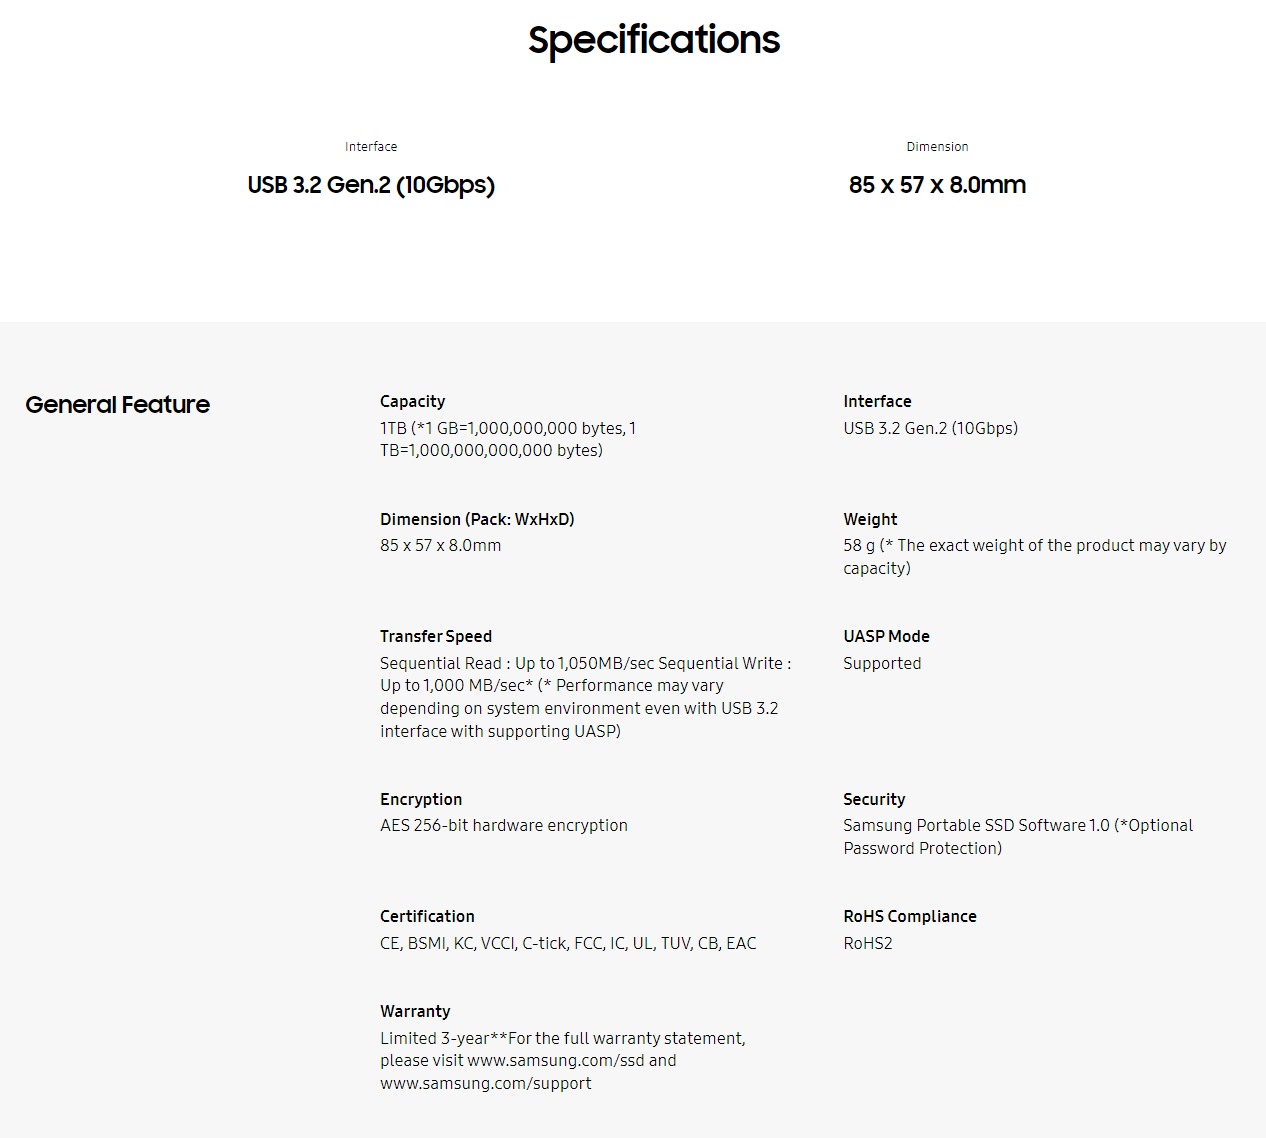The width and height of the screenshot is (1266, 1138).
Task: Click the "Warranty" spec label
Action: 415,1011
